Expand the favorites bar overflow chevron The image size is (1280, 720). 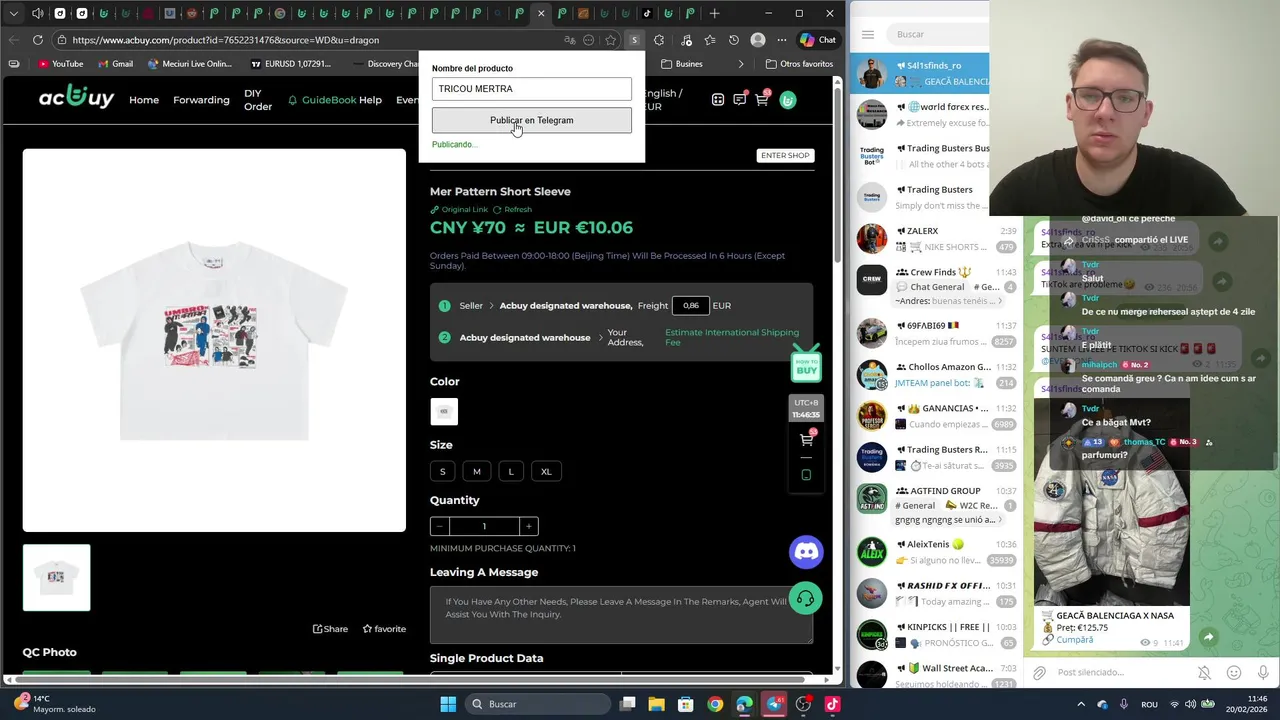[741, 64]
